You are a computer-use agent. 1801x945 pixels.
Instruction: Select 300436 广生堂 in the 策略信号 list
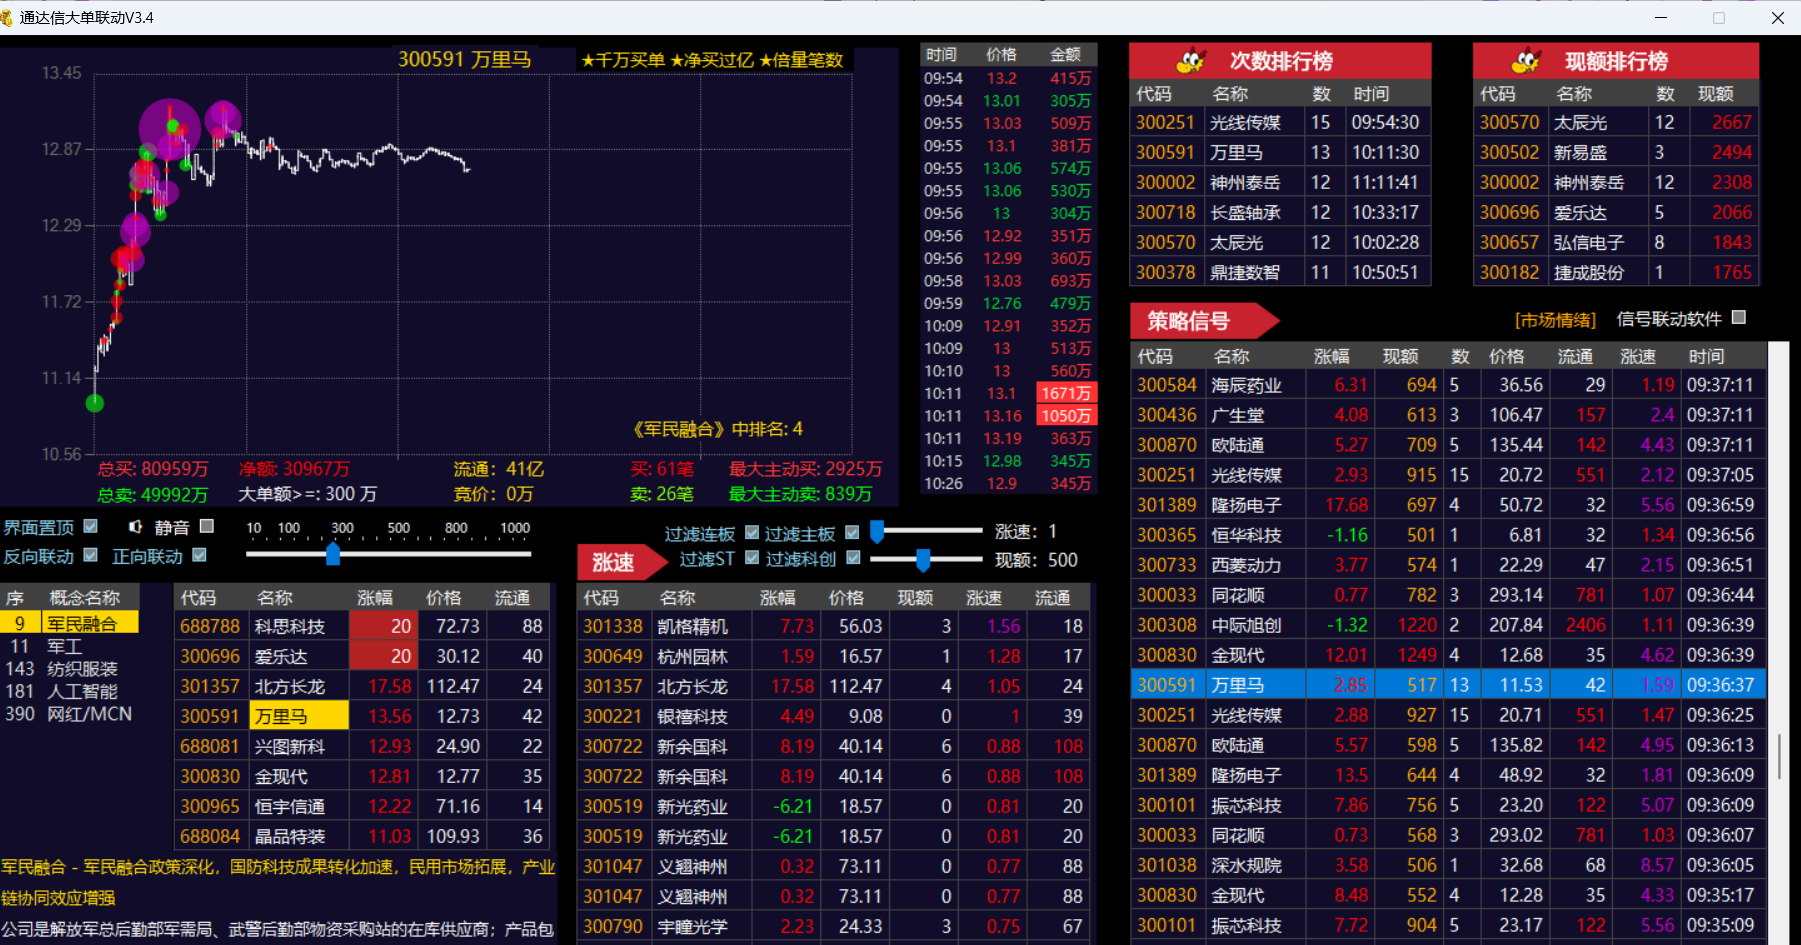1448,415
